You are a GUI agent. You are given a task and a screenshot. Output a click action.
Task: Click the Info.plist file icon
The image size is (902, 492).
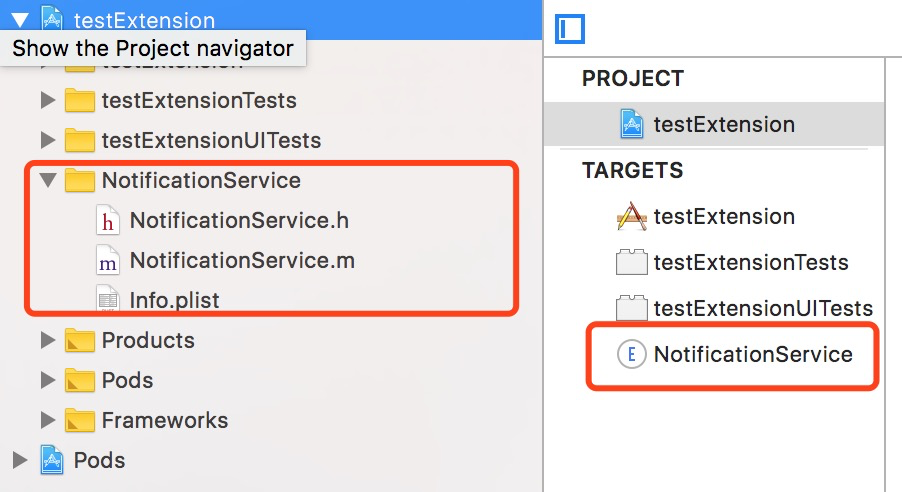pos(107,300)
